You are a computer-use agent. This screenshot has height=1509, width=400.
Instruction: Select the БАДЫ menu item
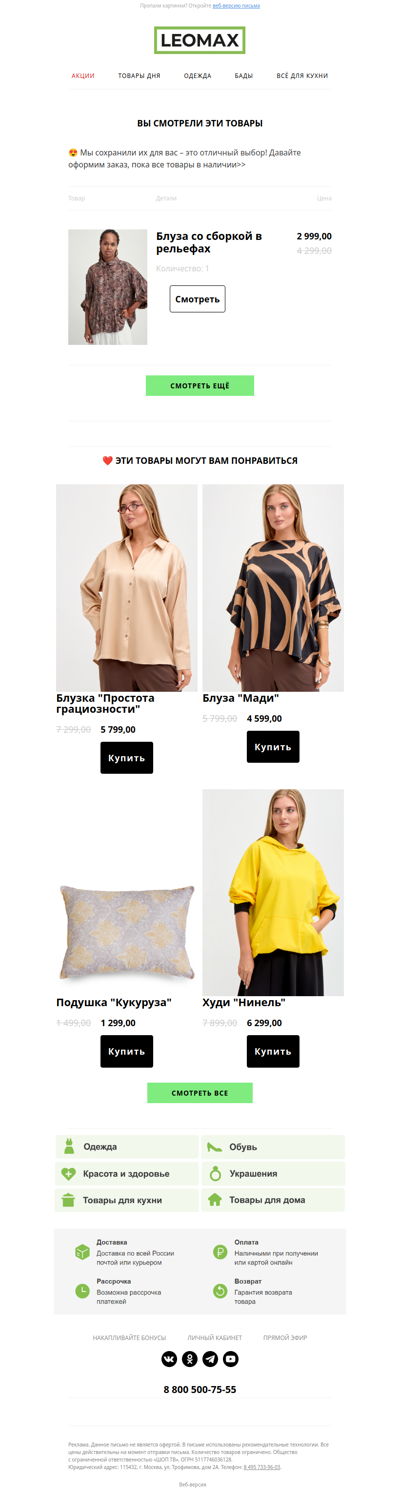tap(244, 76)
